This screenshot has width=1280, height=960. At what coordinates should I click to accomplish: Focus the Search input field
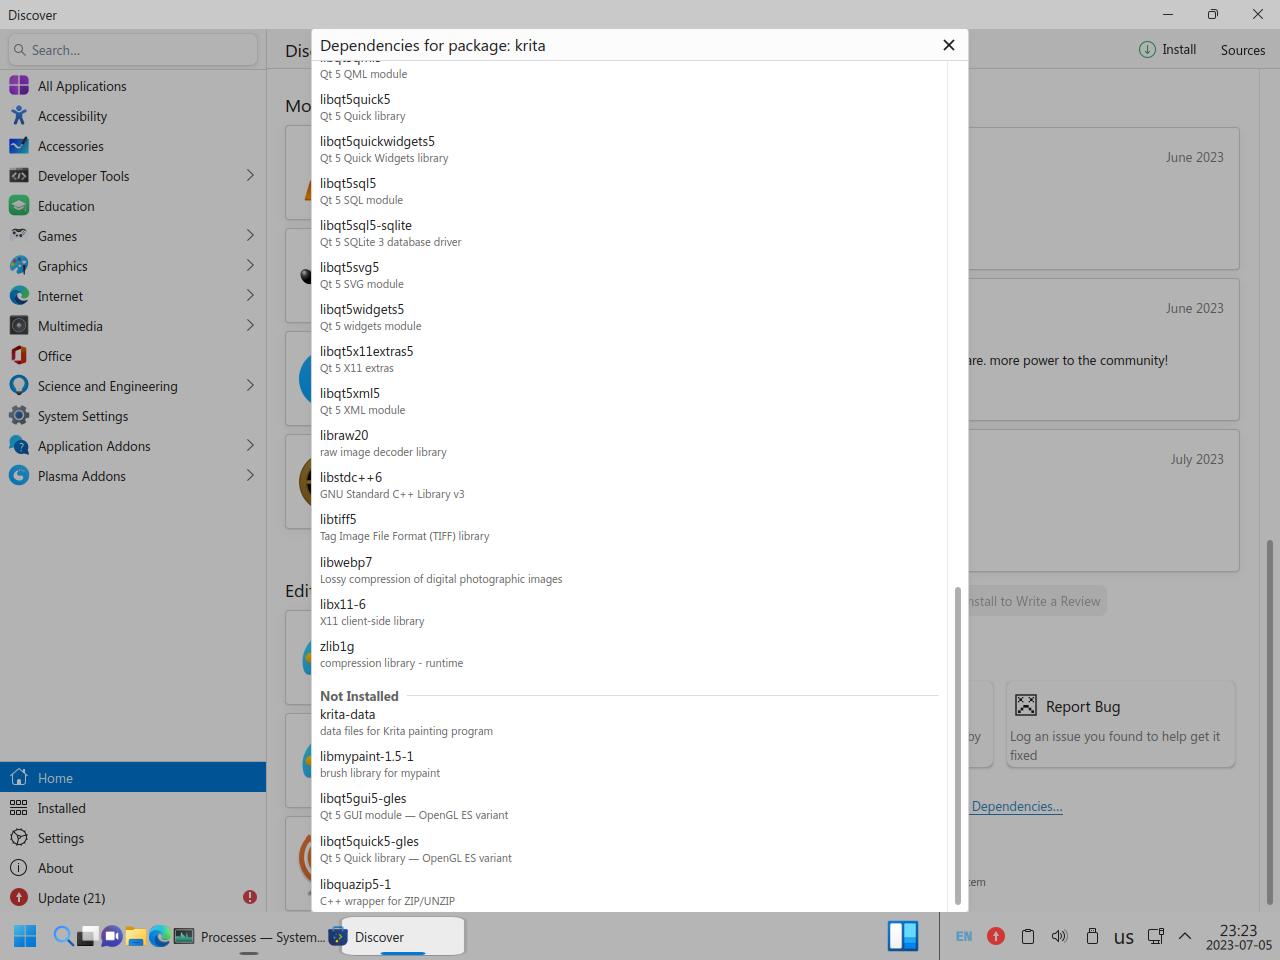[x=133, y=50]
